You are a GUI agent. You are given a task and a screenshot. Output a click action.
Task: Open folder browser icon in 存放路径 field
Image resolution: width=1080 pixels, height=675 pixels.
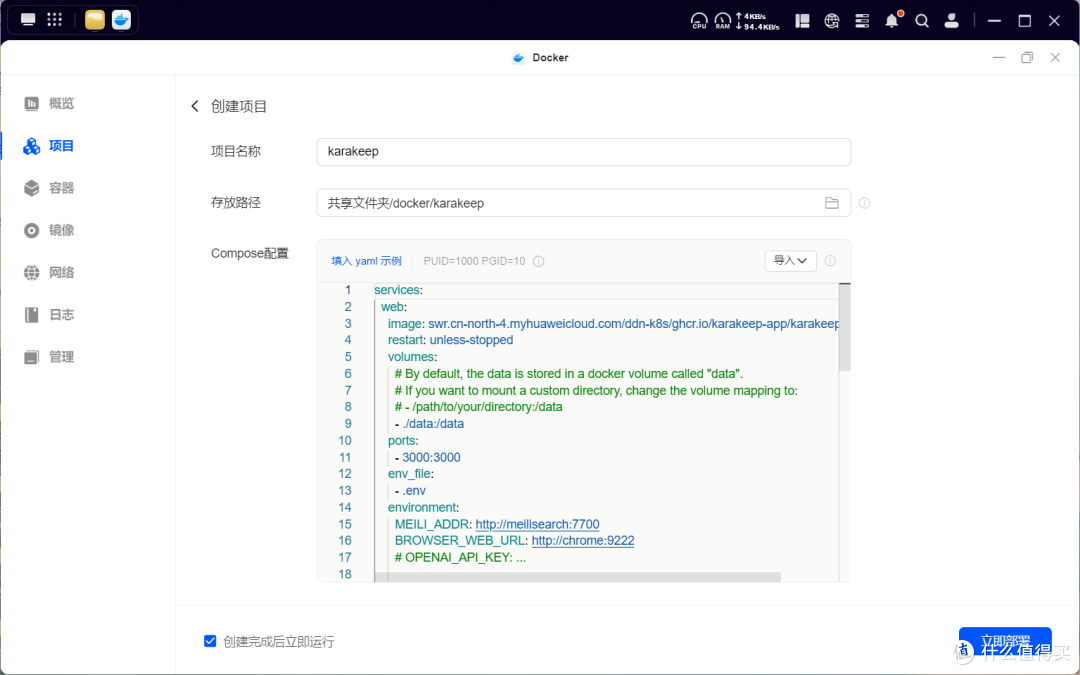(x=831, y=203)
